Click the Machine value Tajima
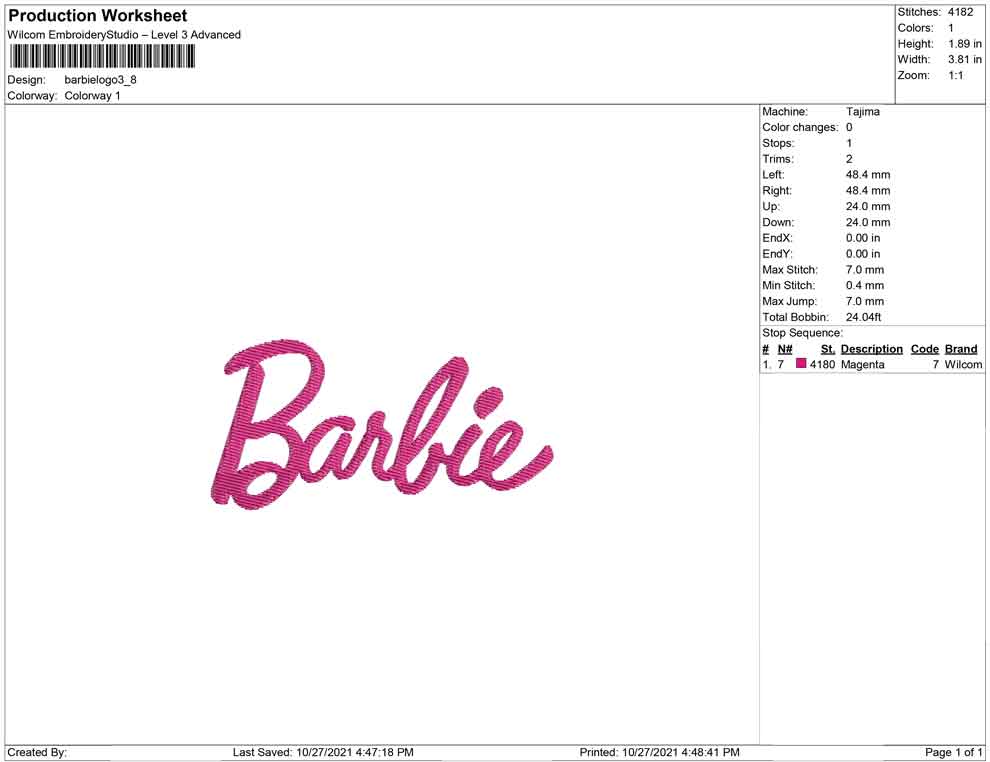 coord(862,112)
